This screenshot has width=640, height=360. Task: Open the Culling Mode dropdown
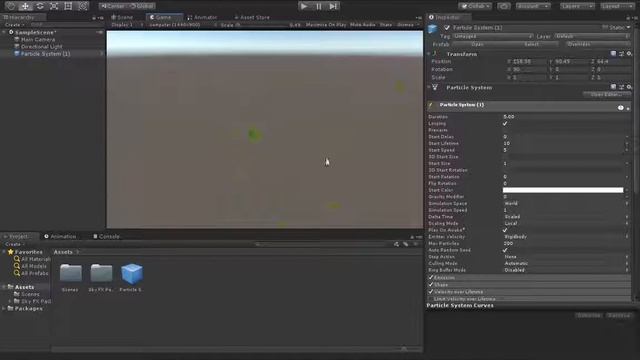565,263
